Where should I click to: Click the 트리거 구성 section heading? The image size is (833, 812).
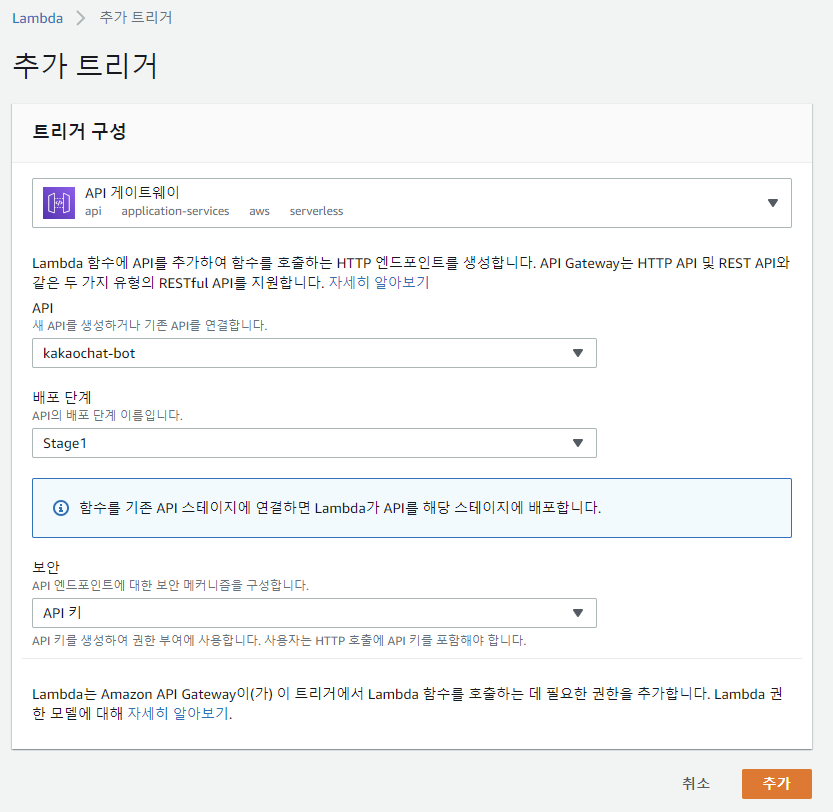79,131
